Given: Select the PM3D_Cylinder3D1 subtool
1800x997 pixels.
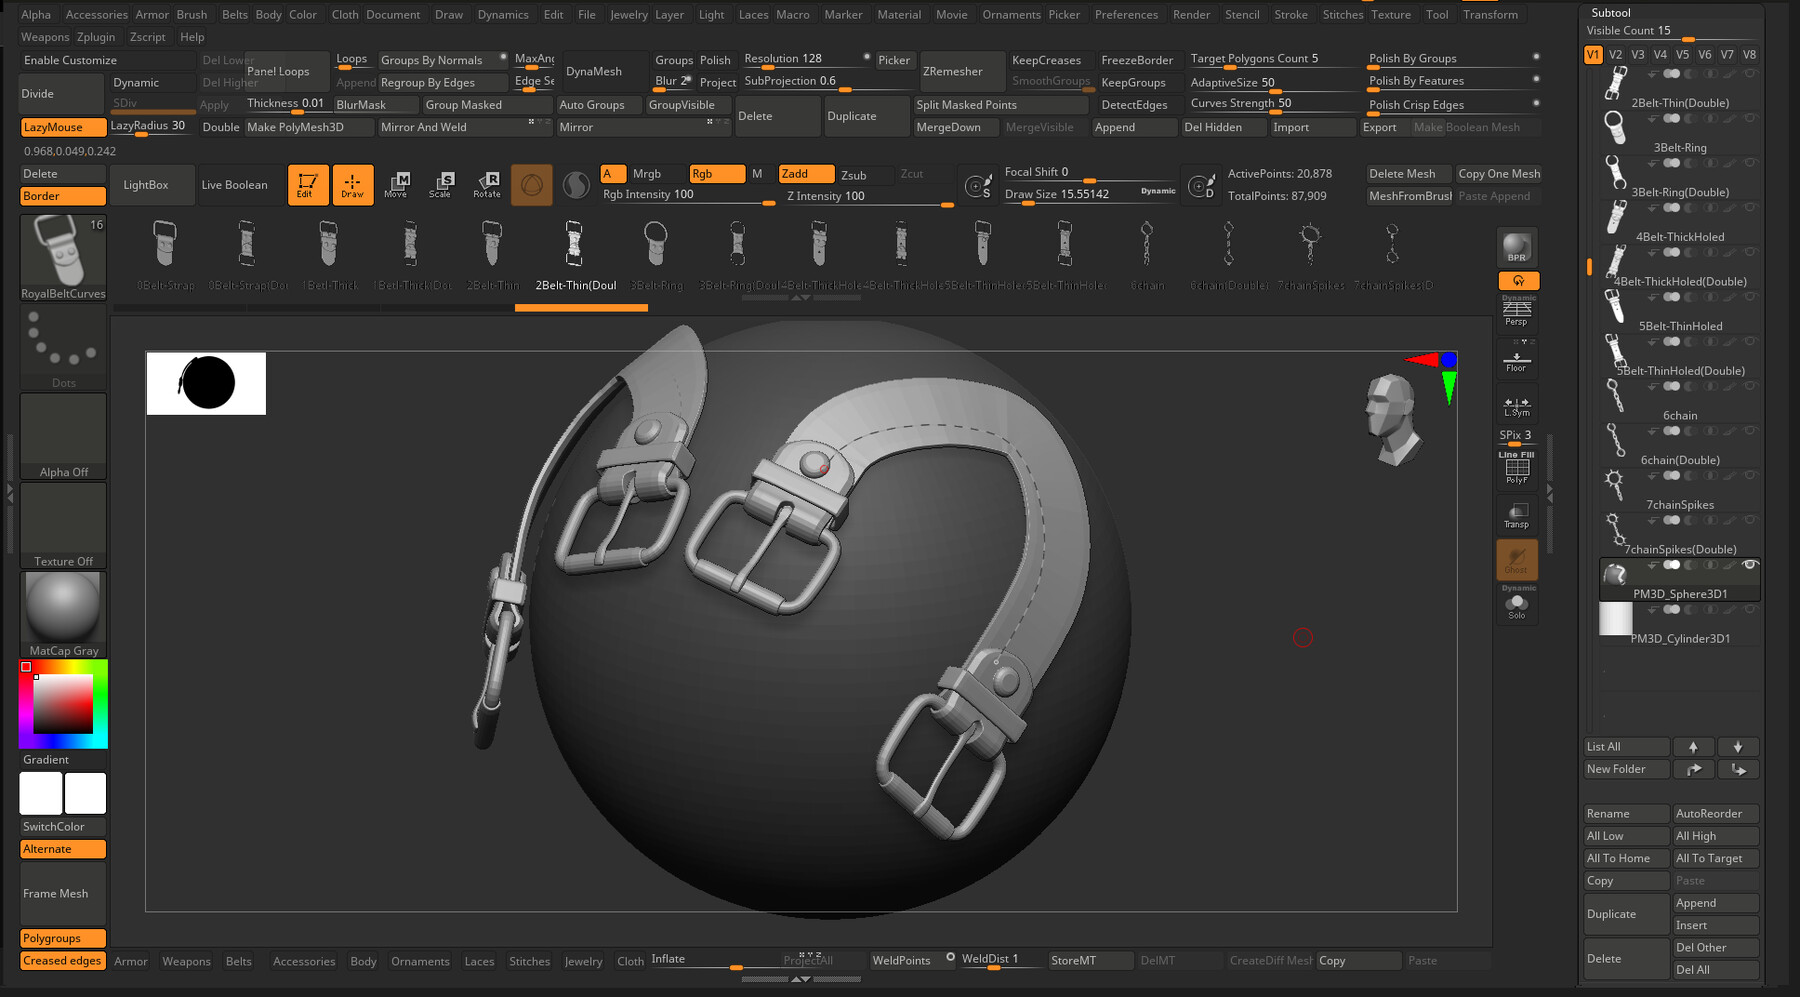Looking at the screenshot, I should 1680,625.
